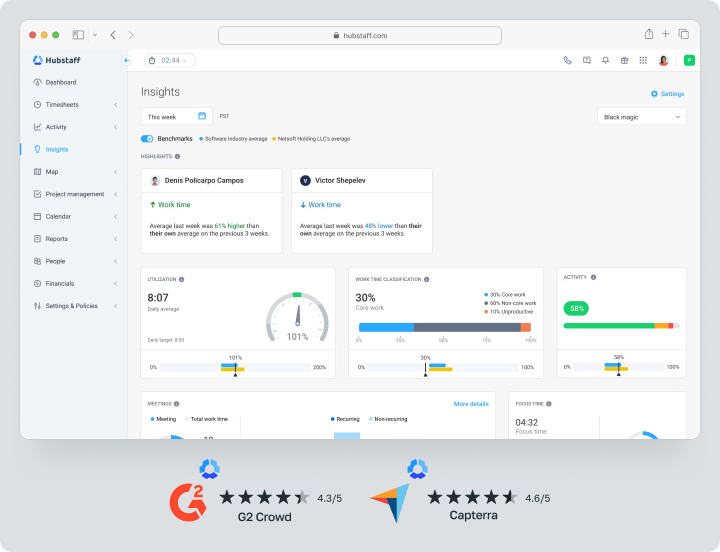Click the work classification progress bar
Viewport: 720px width, 552px height.
(444, 327)
